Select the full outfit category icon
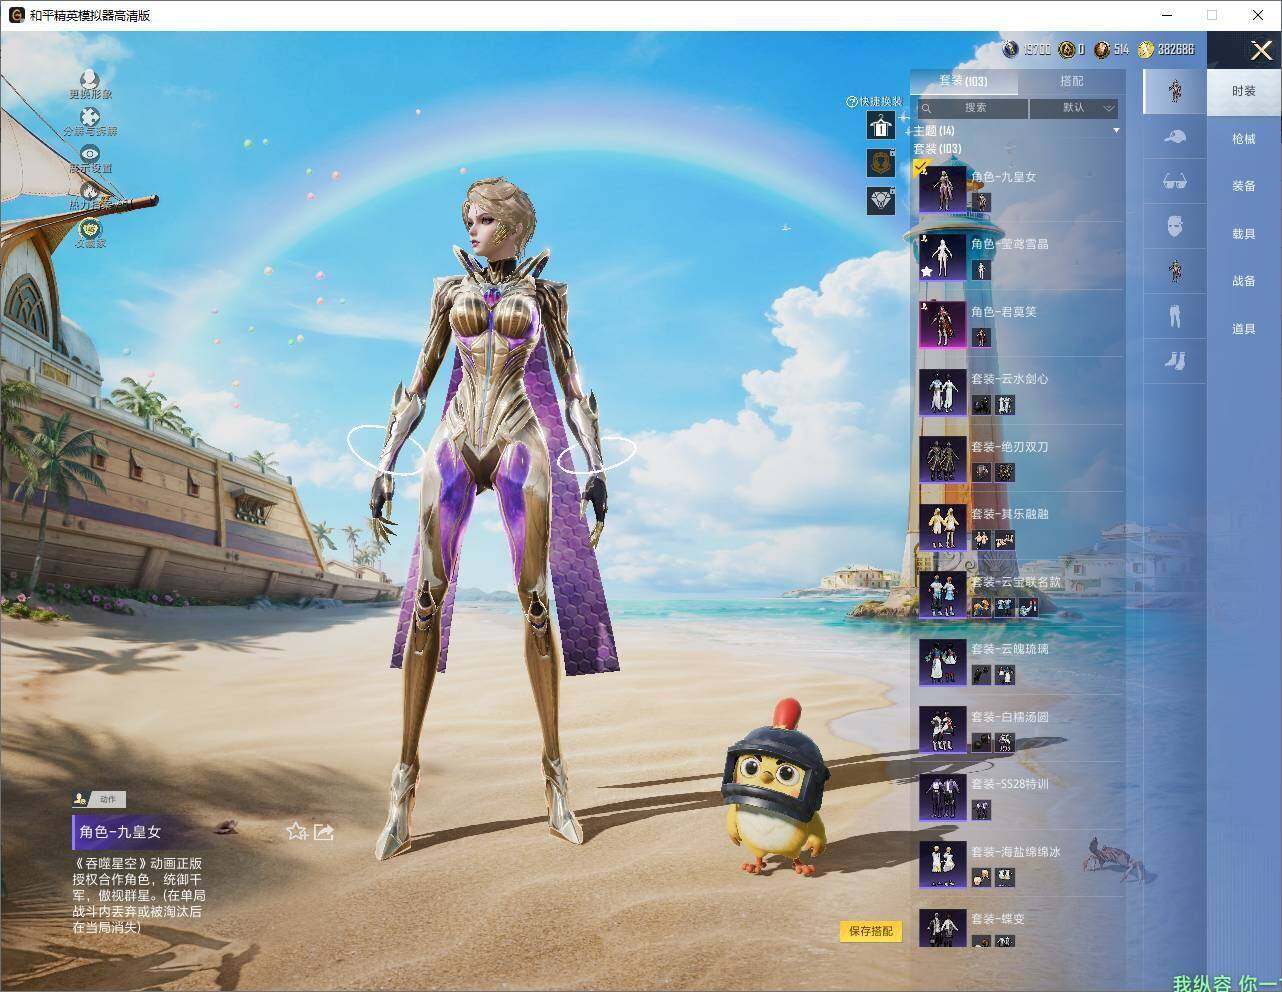 1175,91
